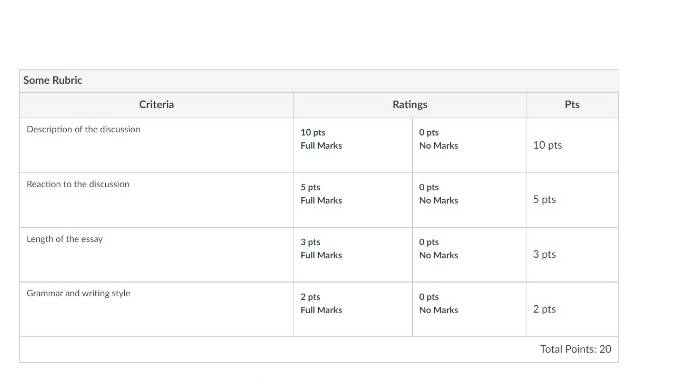Open the Description of the discussion criterion
This screenshot has width=679, height=380.
tap(83, 129)
